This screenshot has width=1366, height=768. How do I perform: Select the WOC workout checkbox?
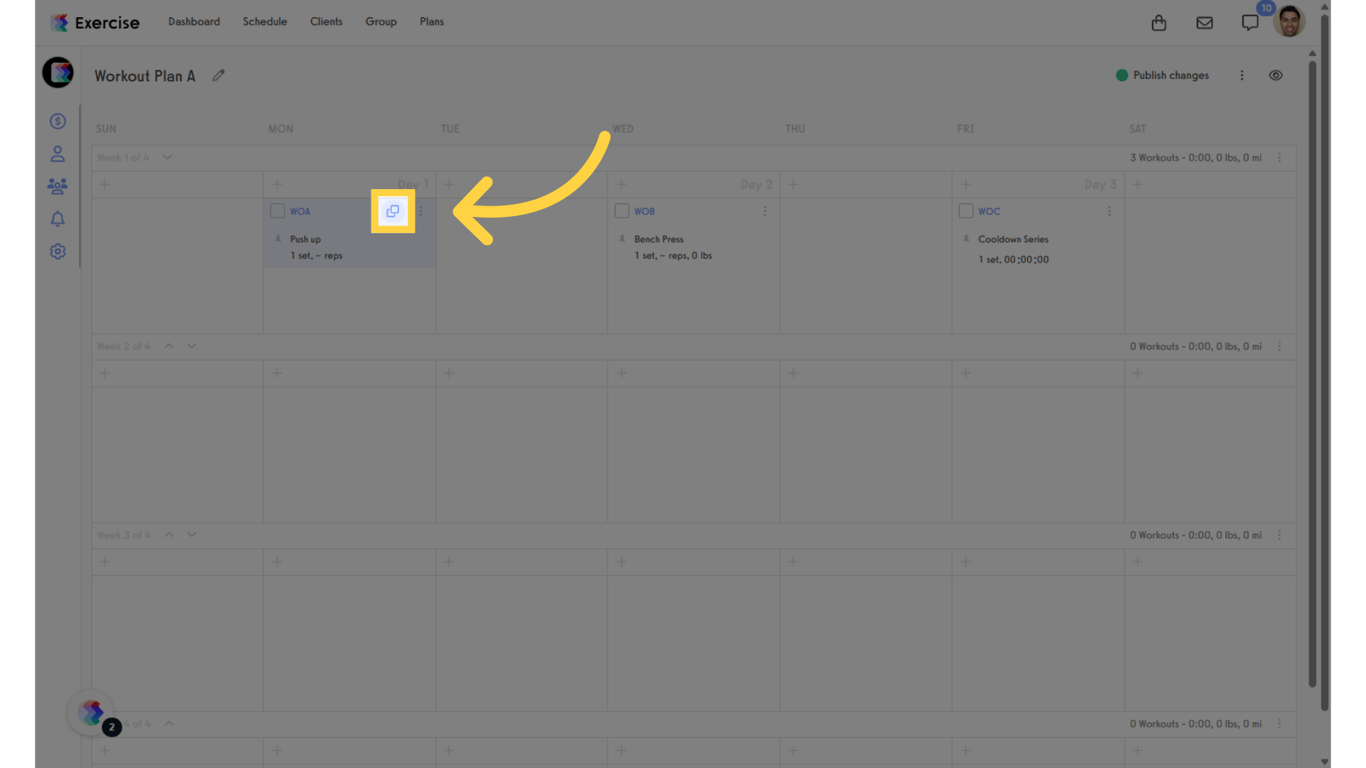(965, 211)
